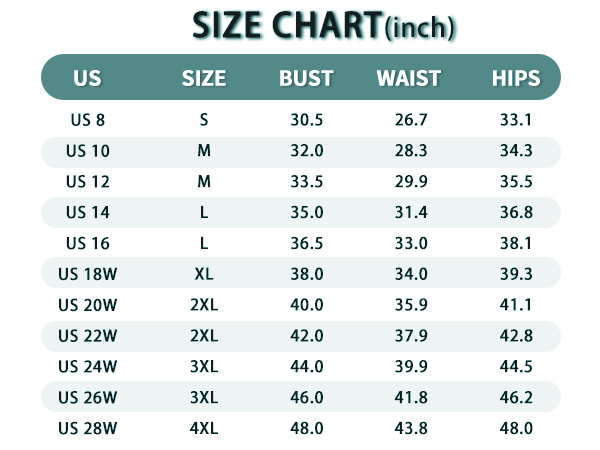Click waist value 31.4
Image resolution: width=600 pixels, height=450 pixels.
pyautogui.click(x=411, y=212)
